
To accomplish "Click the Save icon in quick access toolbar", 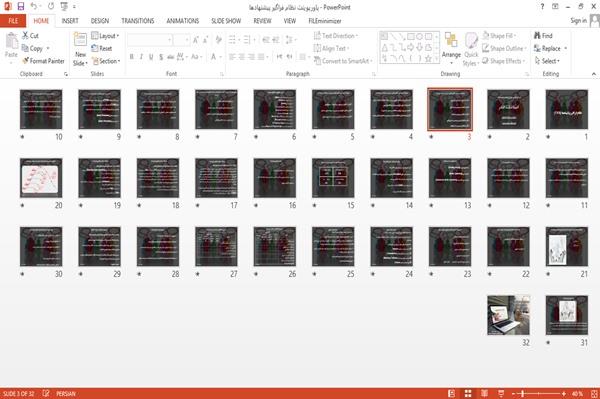I will [21, 7].
